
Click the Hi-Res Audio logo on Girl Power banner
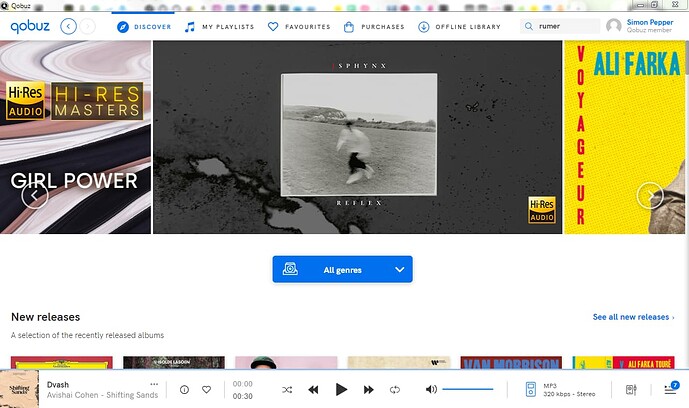pyautogui.click(x=25, y=101)
